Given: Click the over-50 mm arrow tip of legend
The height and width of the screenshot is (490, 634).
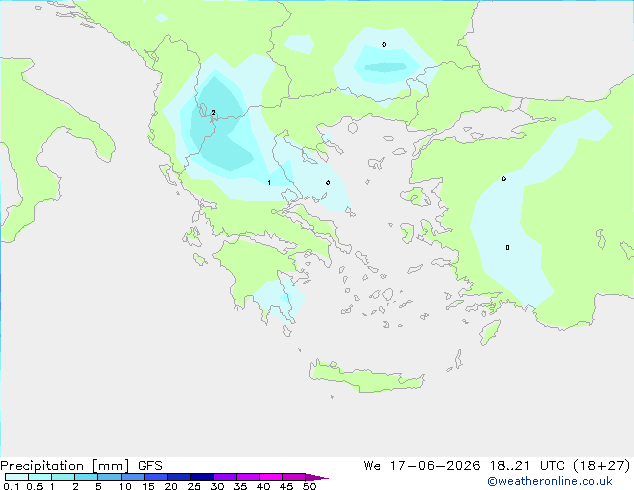Looking at the screenshot, I should pyautogui.click(x=317, y=477).
